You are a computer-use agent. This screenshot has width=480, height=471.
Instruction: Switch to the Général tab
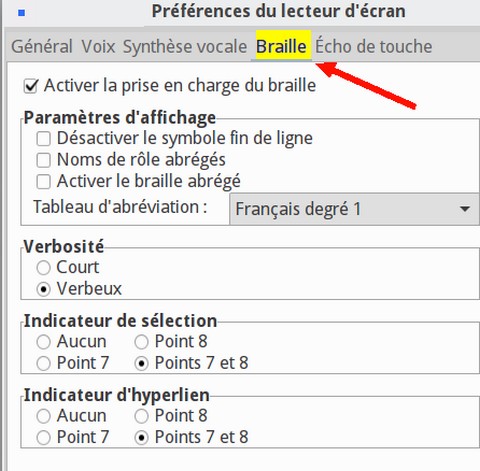pos(42,46)
